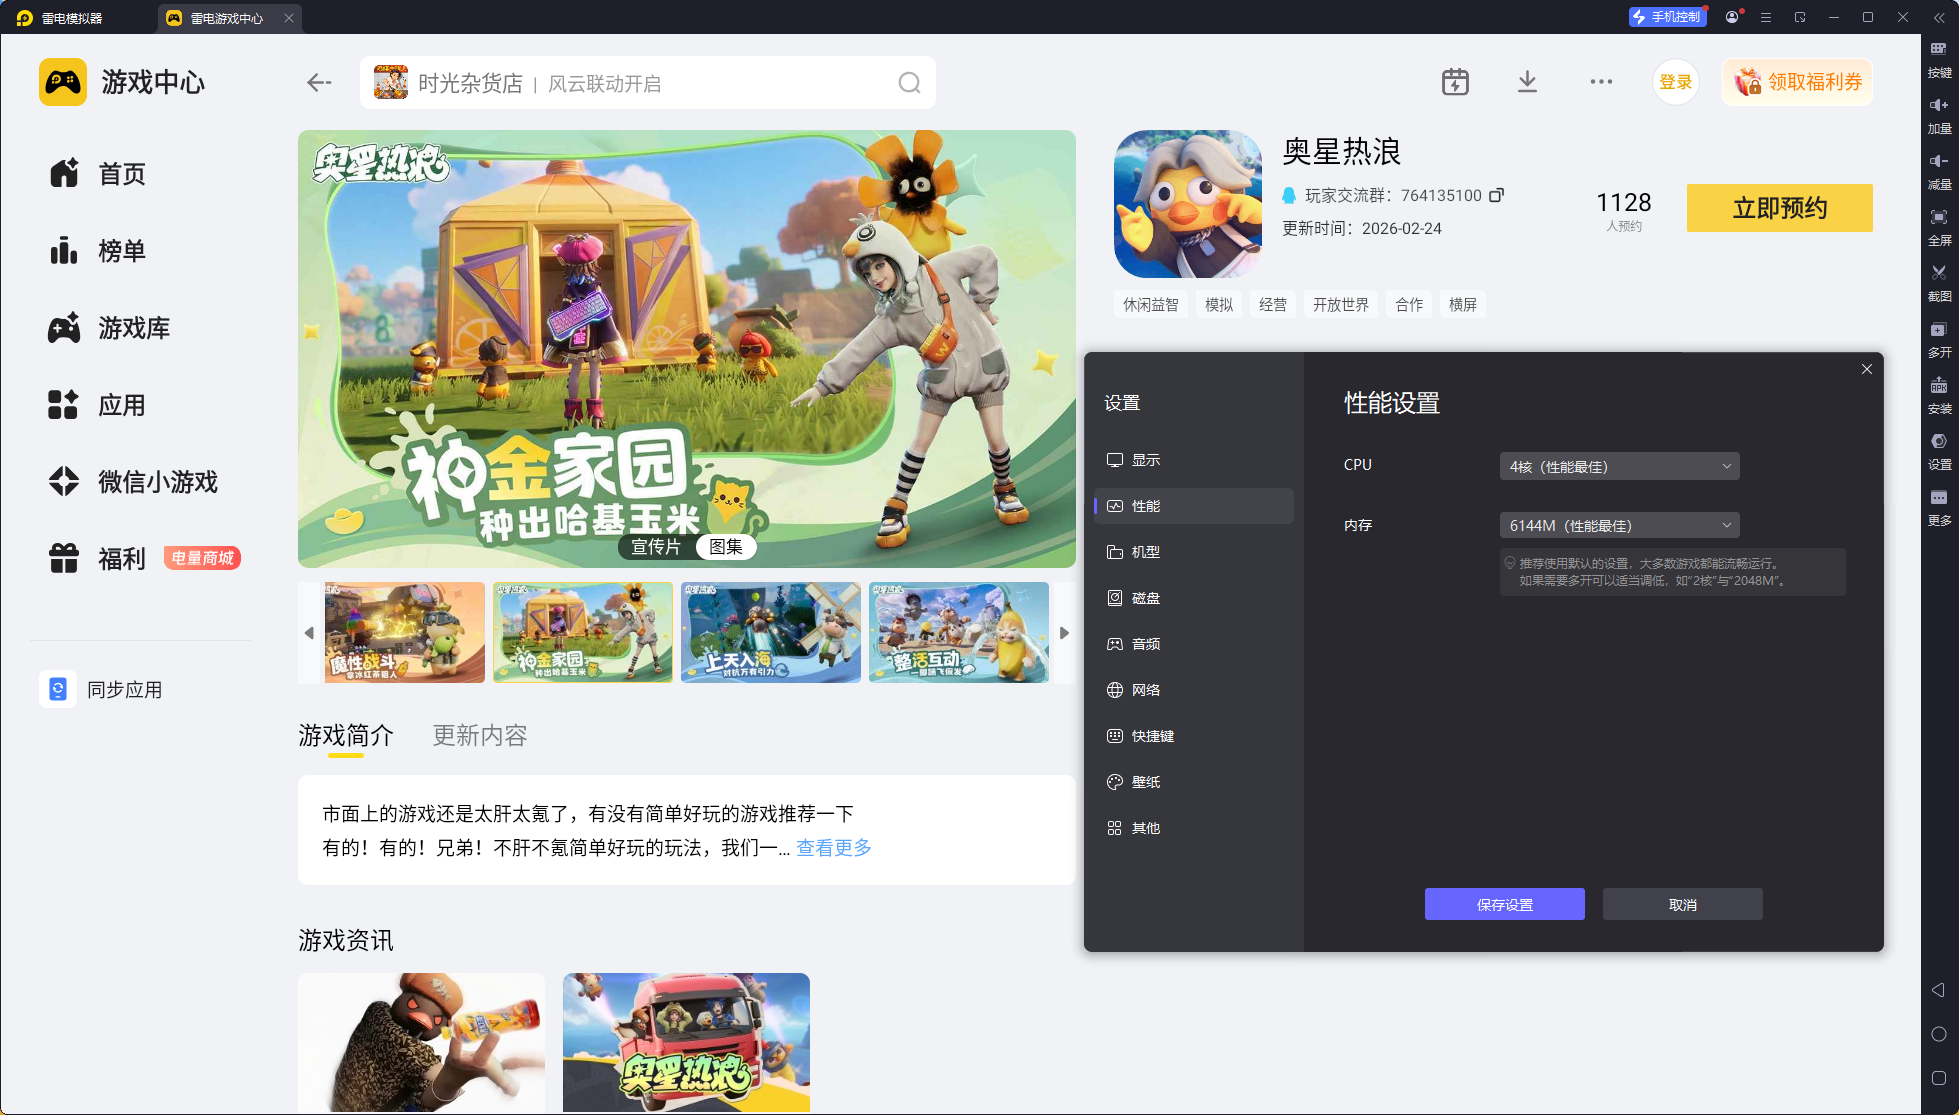
Task: Copy the player group number
Action: click(1496, 195)
